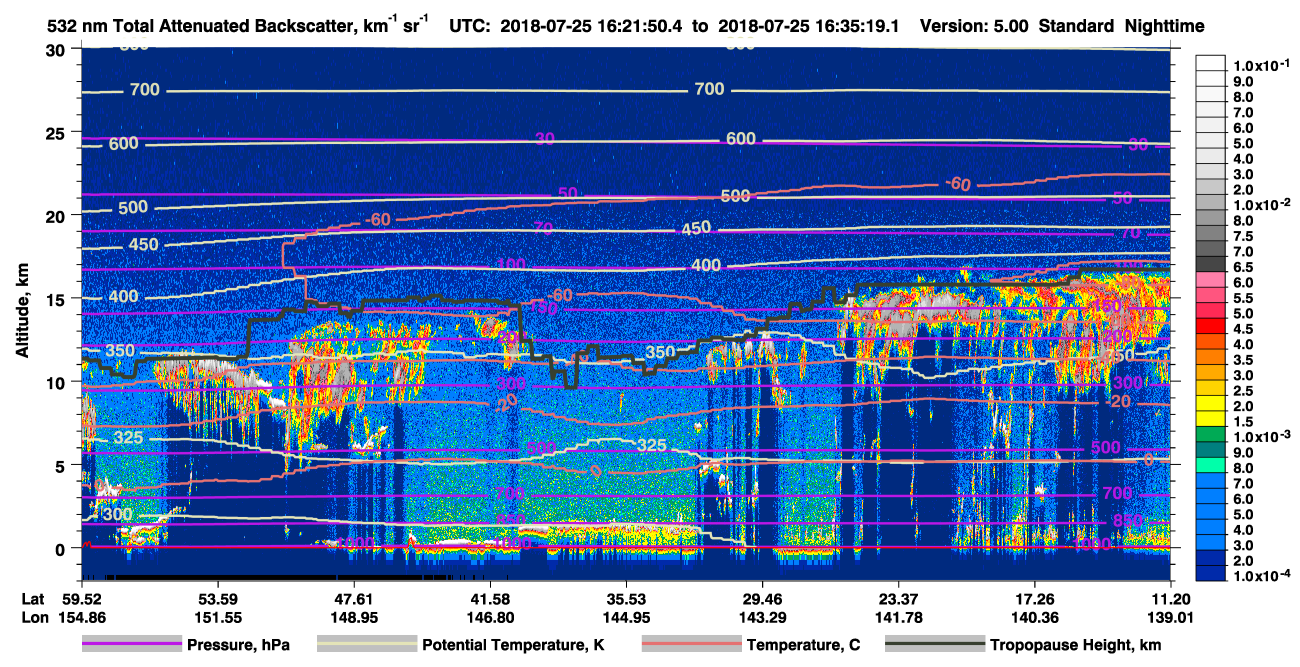Click the Potential Temperature, K legend label

pyautogui.click(x=513, y=645)
